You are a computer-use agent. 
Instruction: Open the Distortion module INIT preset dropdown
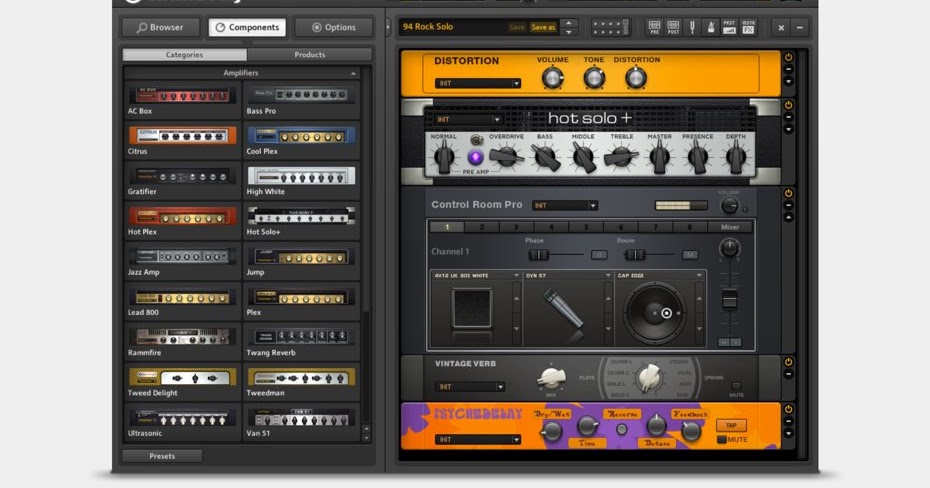pyautogui.click(x=478, y=84)
